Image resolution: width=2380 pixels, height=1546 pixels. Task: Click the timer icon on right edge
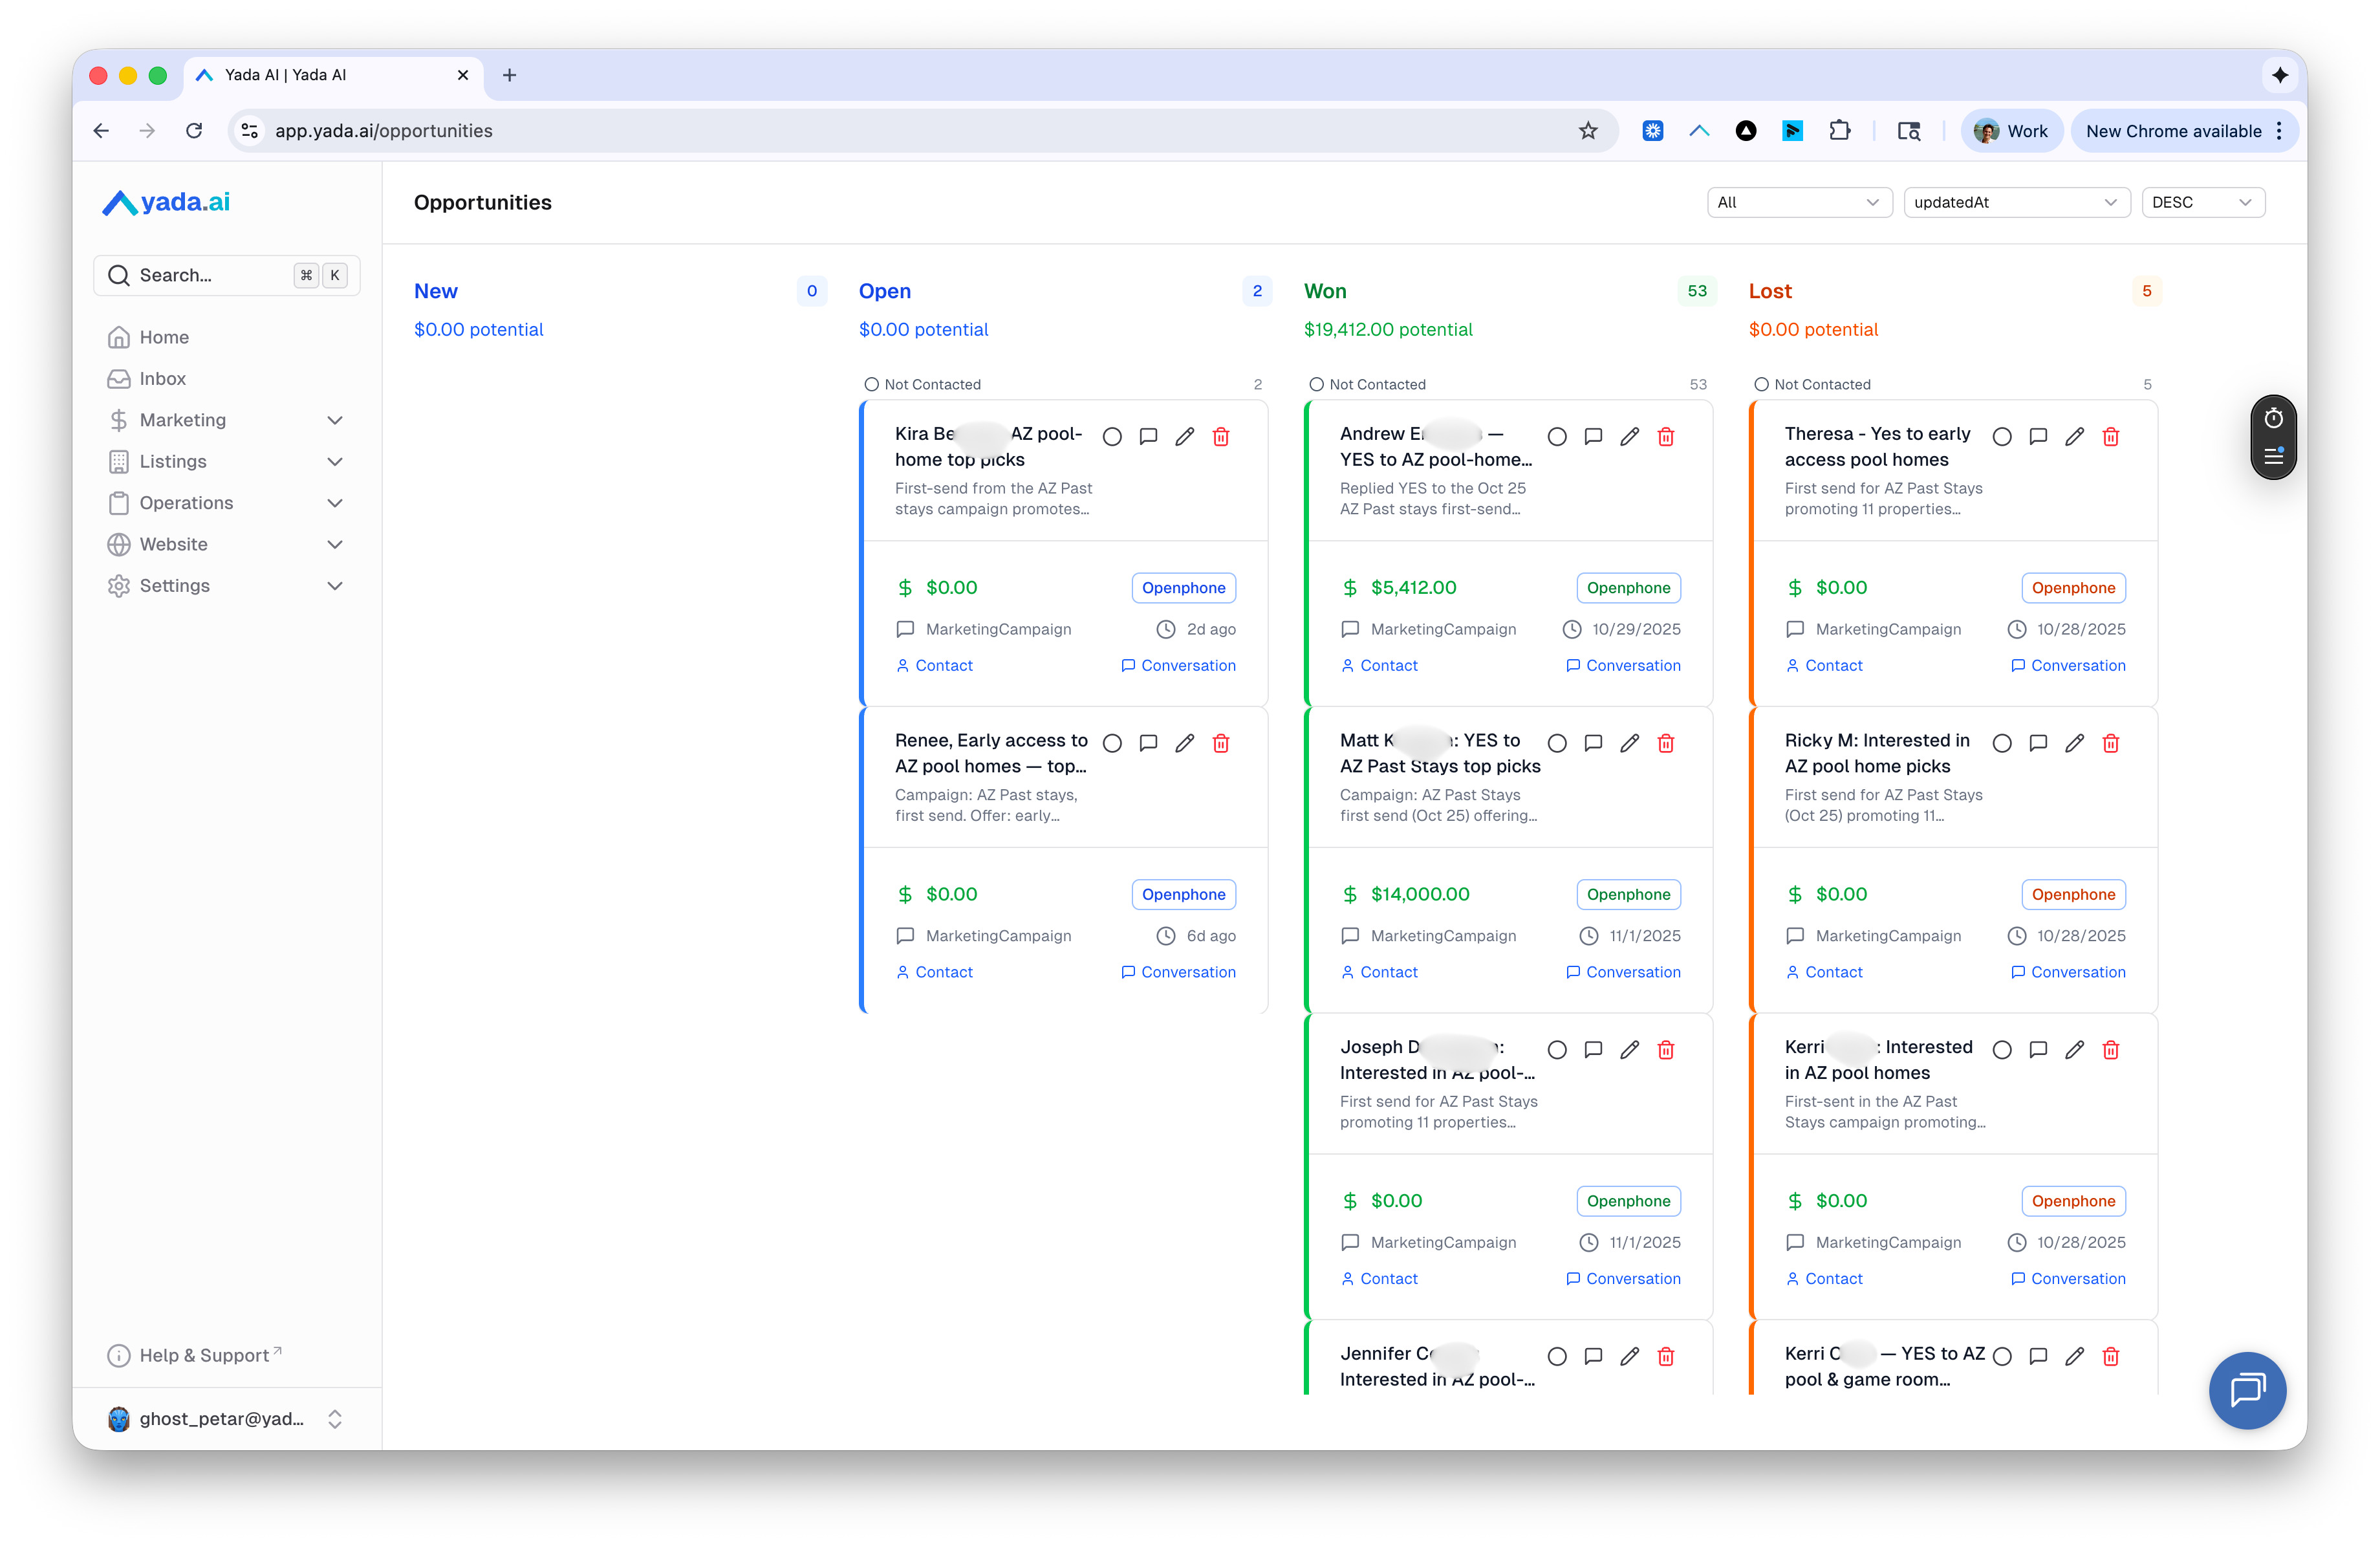click(2273, 418)
